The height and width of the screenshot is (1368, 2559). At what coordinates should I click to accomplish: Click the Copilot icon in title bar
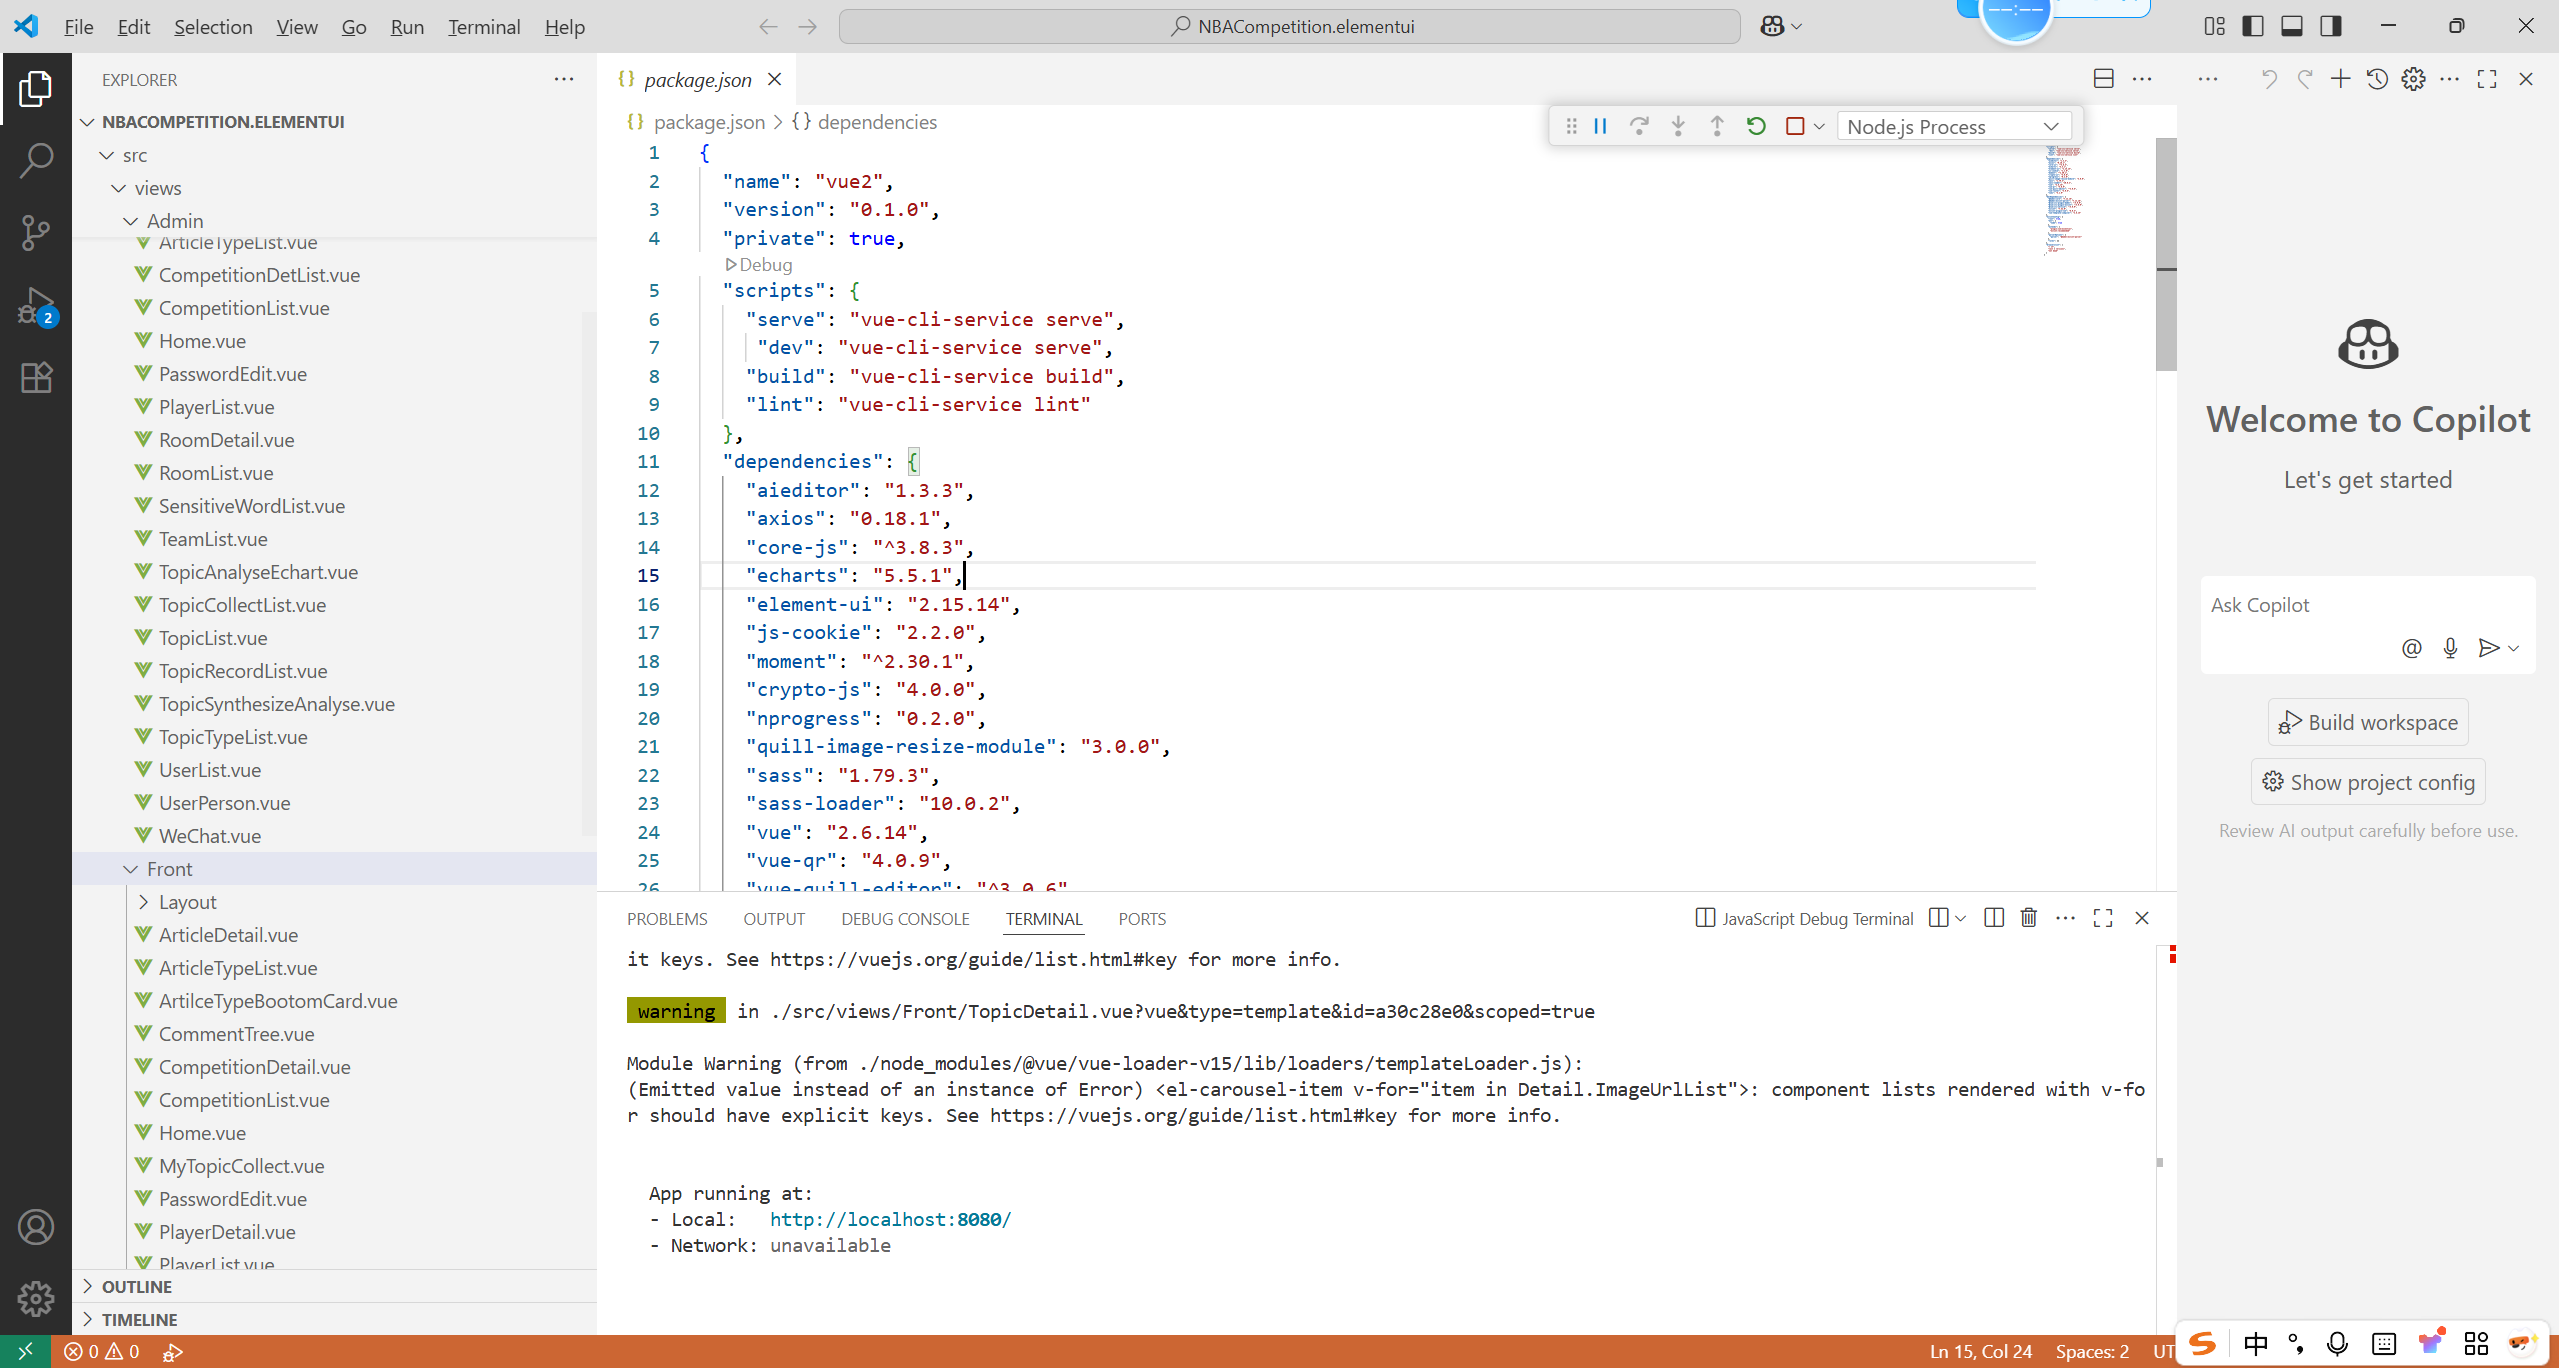coord(1772,26)
